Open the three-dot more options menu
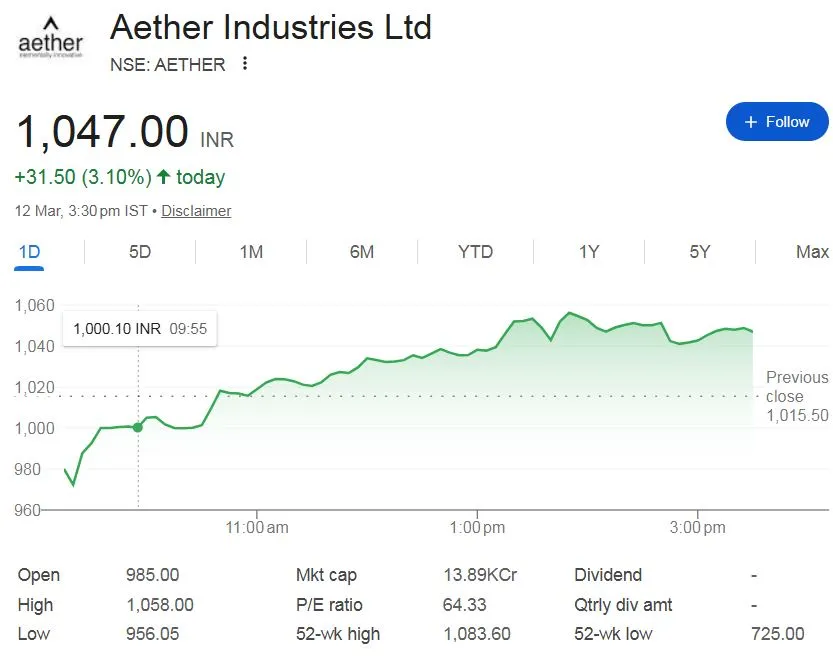The image size is (833, 667). (x=245, y=64)
